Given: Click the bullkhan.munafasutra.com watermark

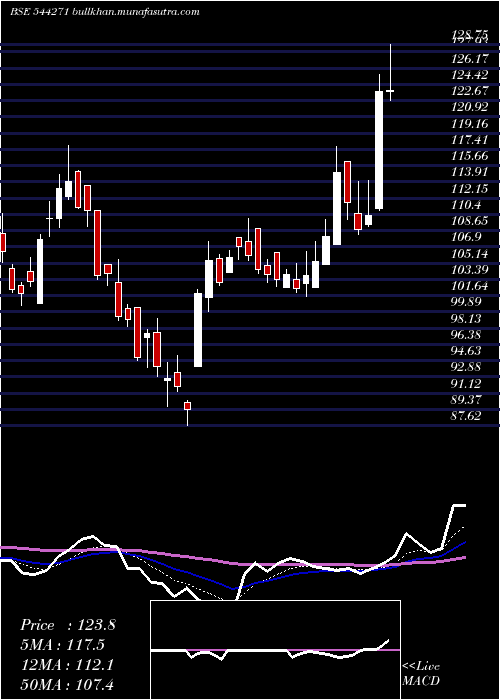Looking at the screenshot, I should click(135, 12).
